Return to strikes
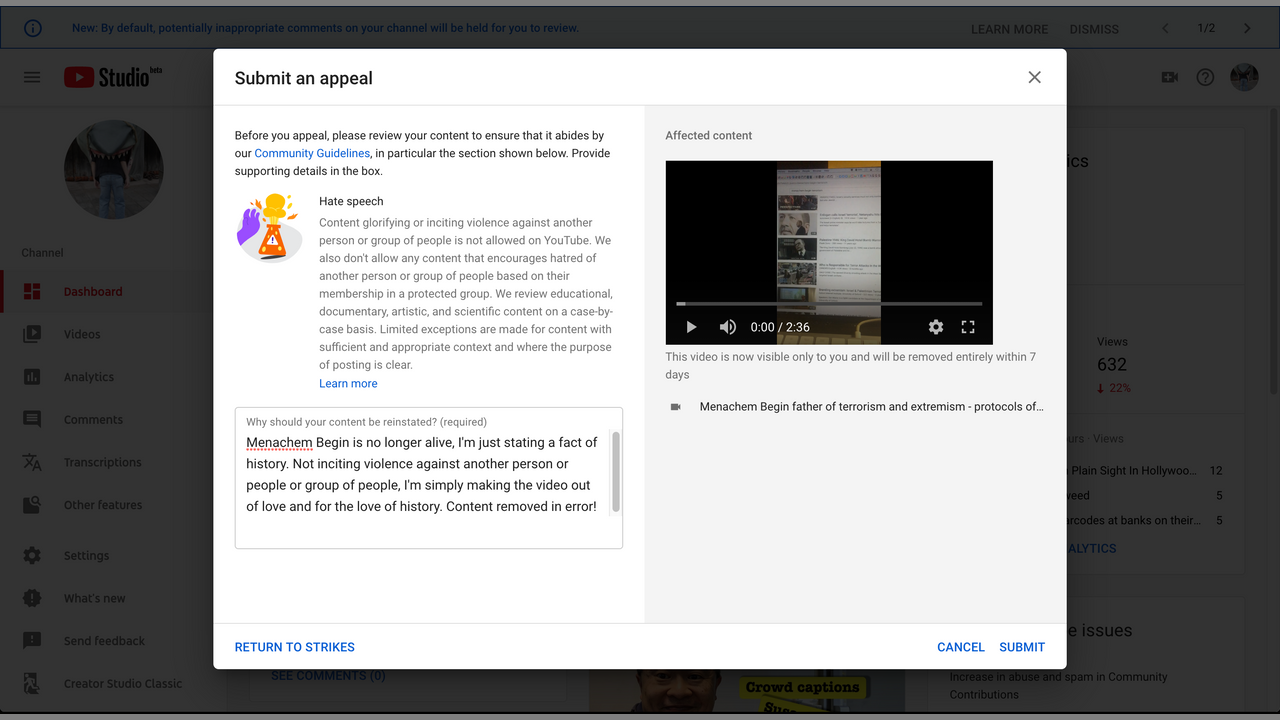This screenshot has height=720, width=1280. (x=294, y=647)
